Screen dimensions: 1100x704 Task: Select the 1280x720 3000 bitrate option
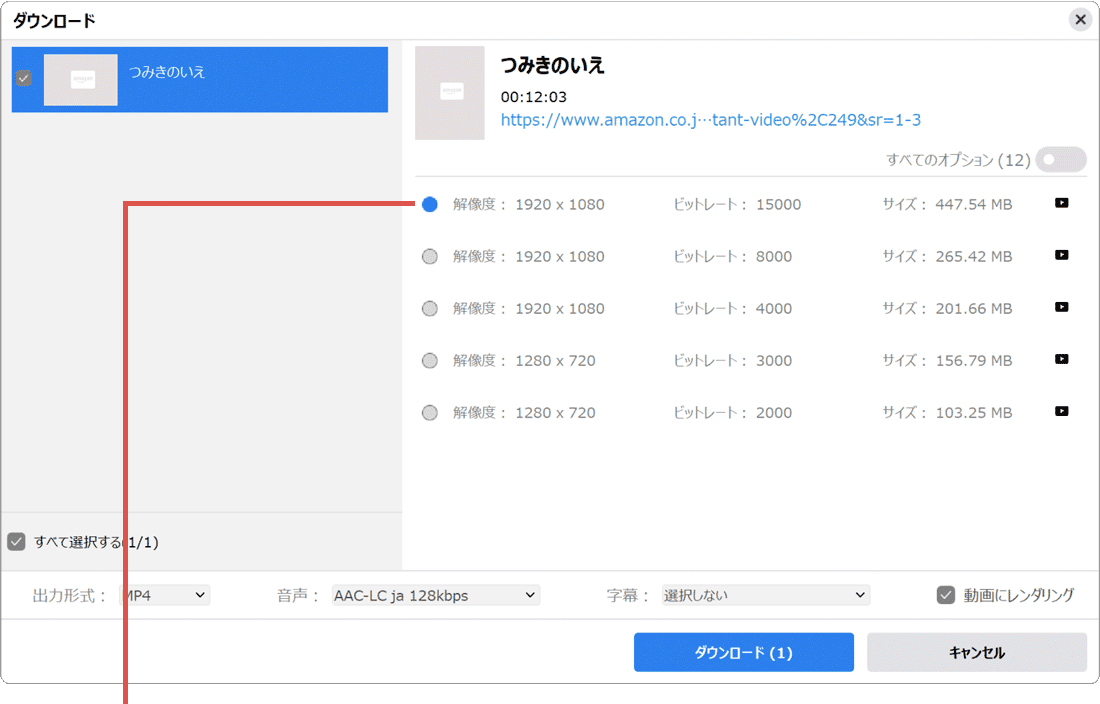pos(429,360)
